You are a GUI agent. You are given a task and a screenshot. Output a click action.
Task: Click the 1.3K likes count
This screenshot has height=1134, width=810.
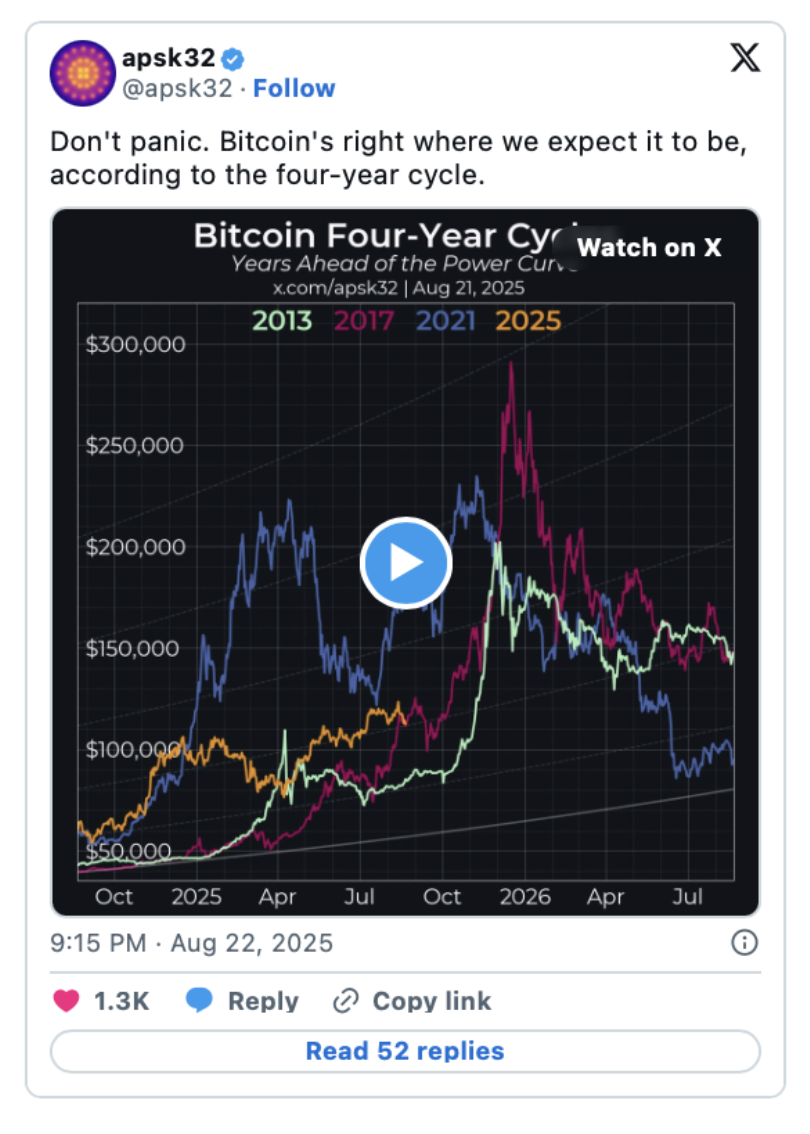pyautogui.click(x=122, y=1001)
